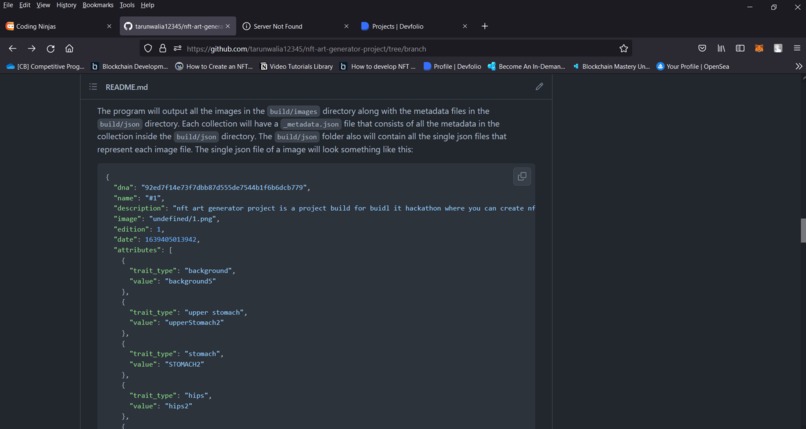Click the "description" line in JSON
This screenshot has height=429, width=806.
pos(324,208)
